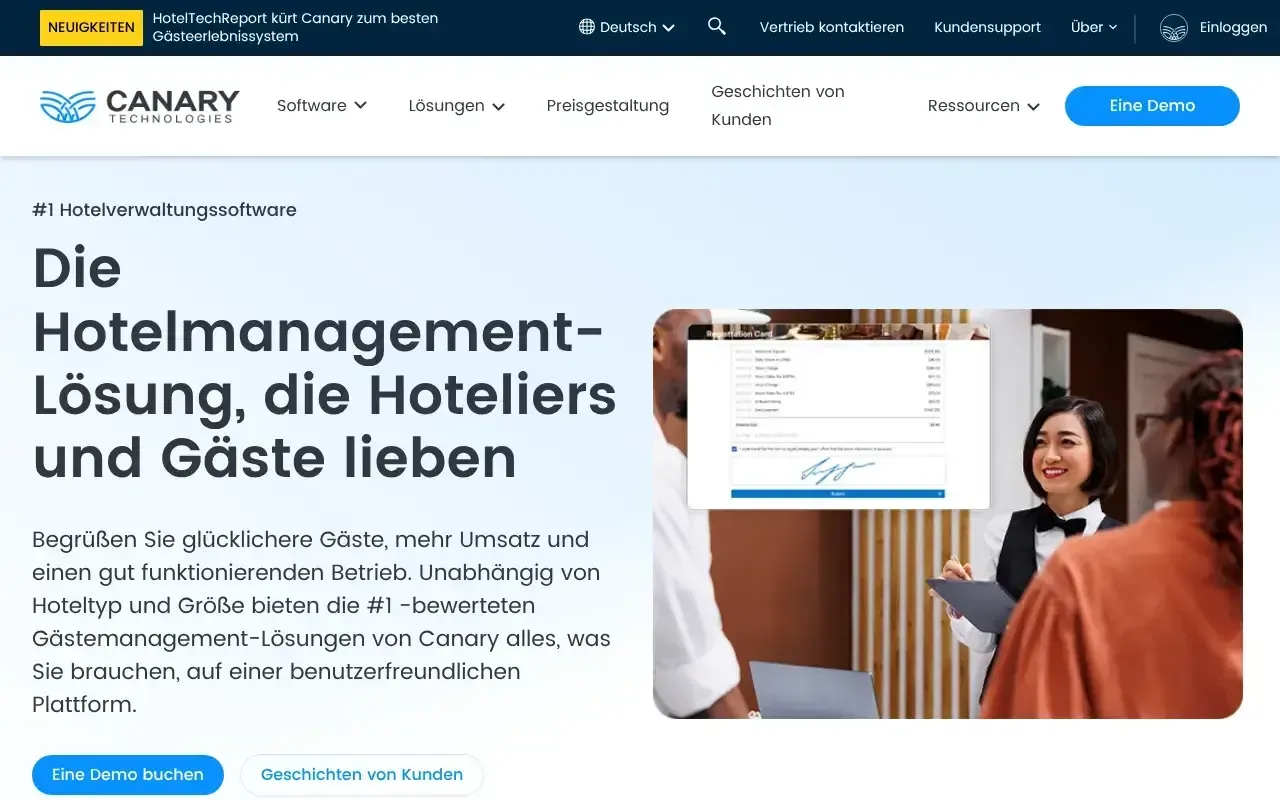Click the Canary Technologies logo
1280x800 pixels.
[139, 106]
